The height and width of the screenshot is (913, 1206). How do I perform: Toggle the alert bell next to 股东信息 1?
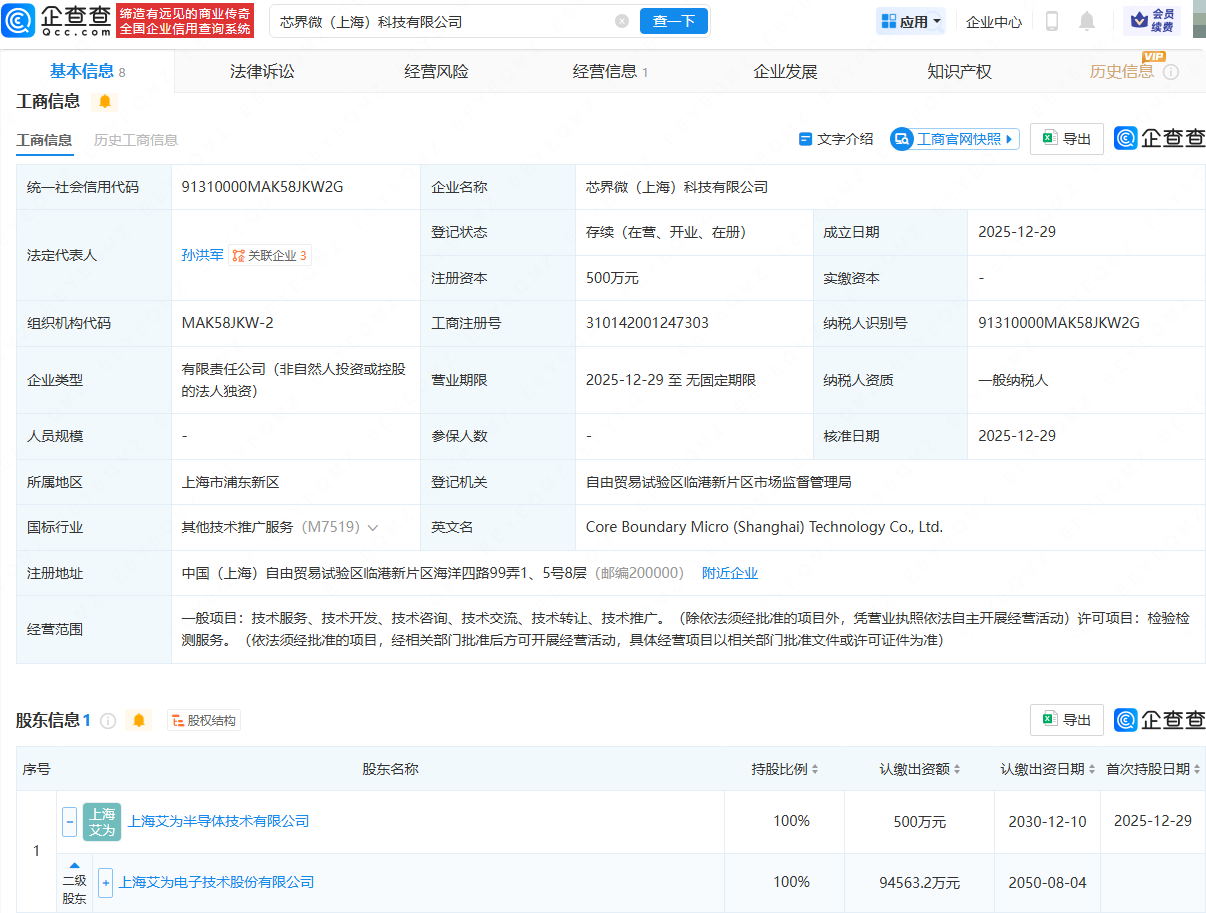(x=139, y=720)
